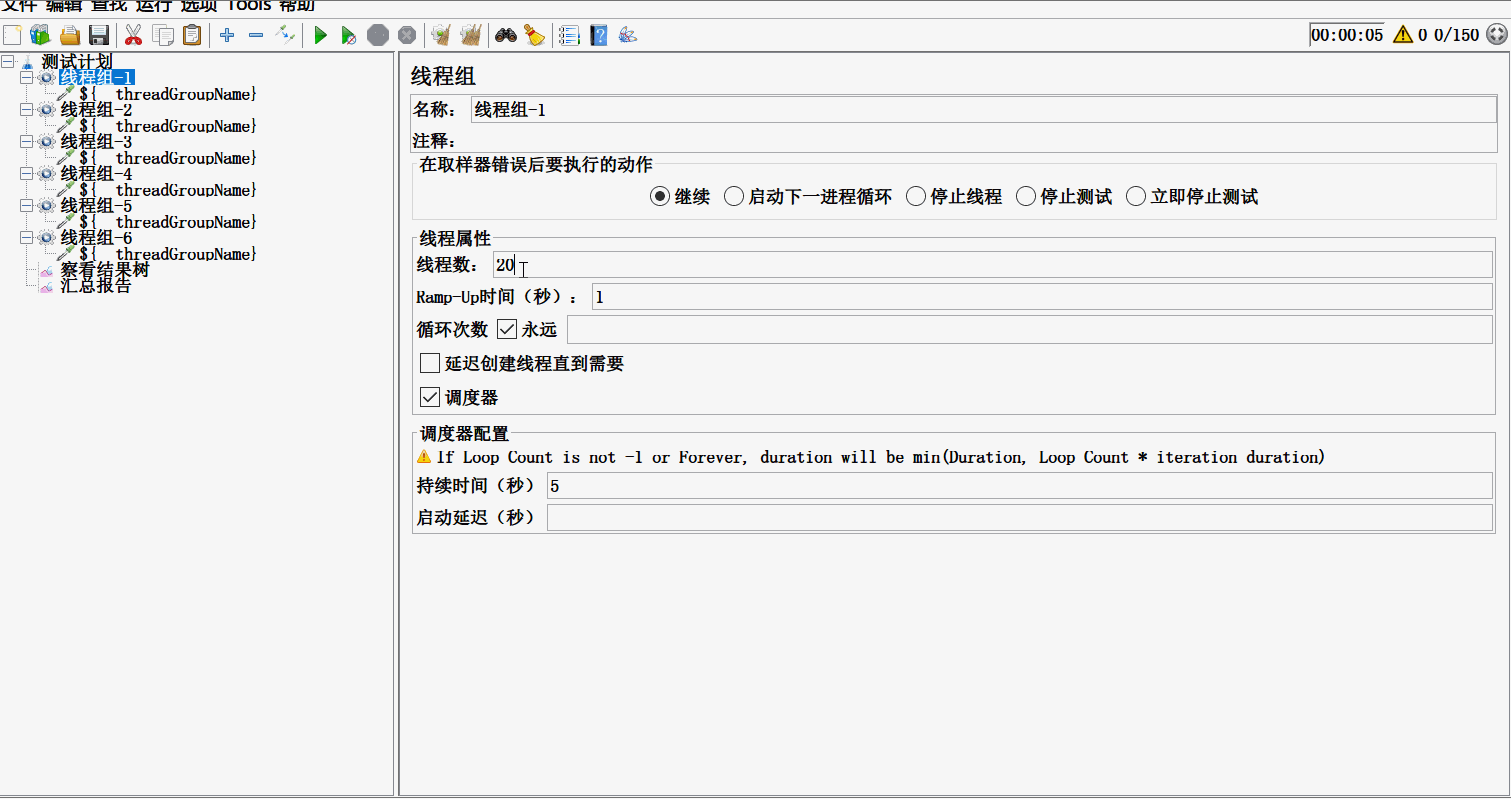Collapse the 测试计划 root node toggle
The width and height of the screenshot is (1511, 799).
pyautogui.click(x=8, y=62)
